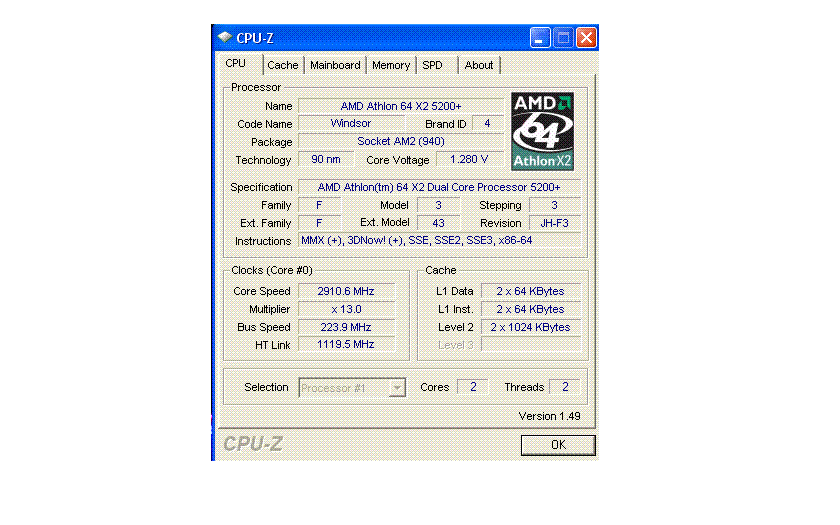Click the Level 2 value 2 x 1024 KBytes
Viewport: 840px width, 525px height.
coord(530,327)
